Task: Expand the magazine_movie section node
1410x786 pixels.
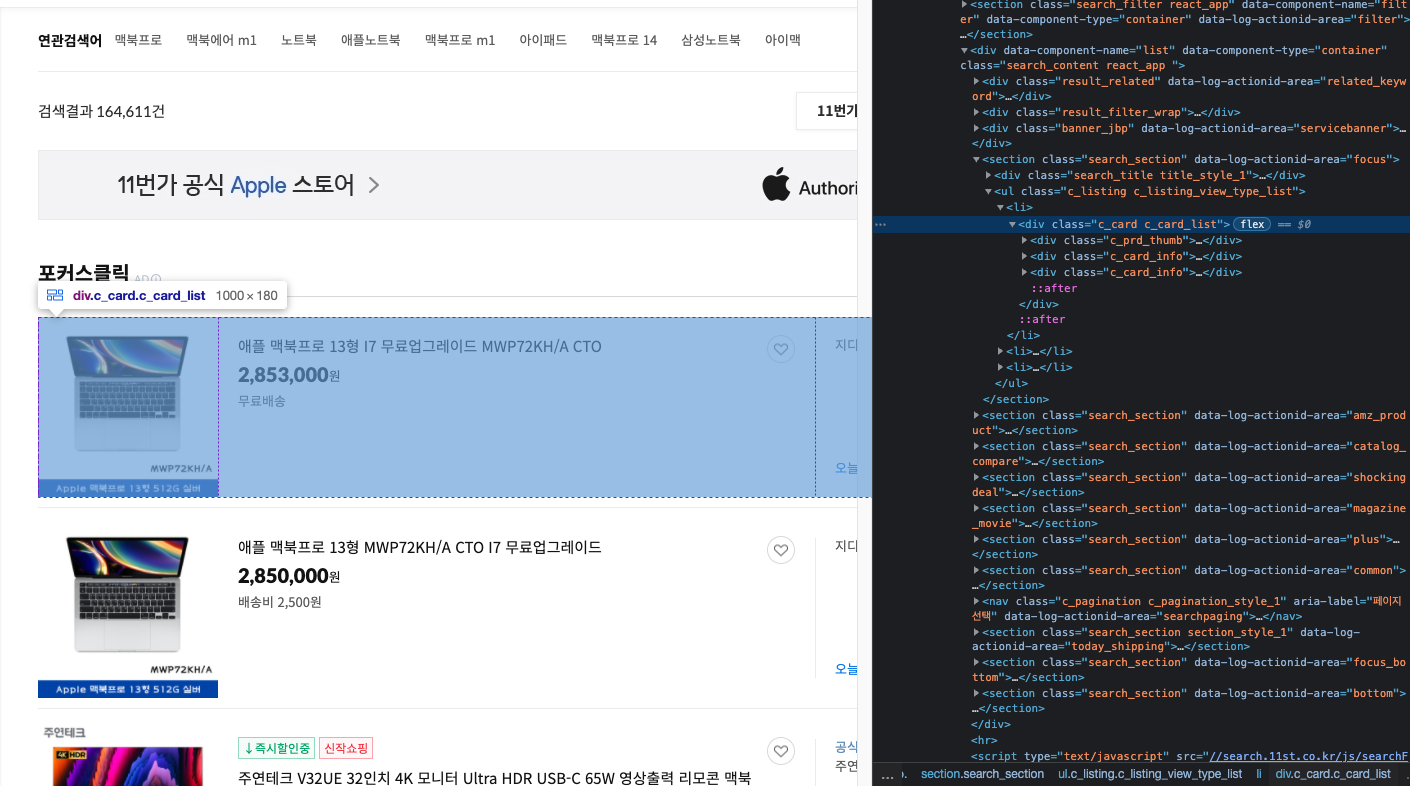Action: (977, 509)
